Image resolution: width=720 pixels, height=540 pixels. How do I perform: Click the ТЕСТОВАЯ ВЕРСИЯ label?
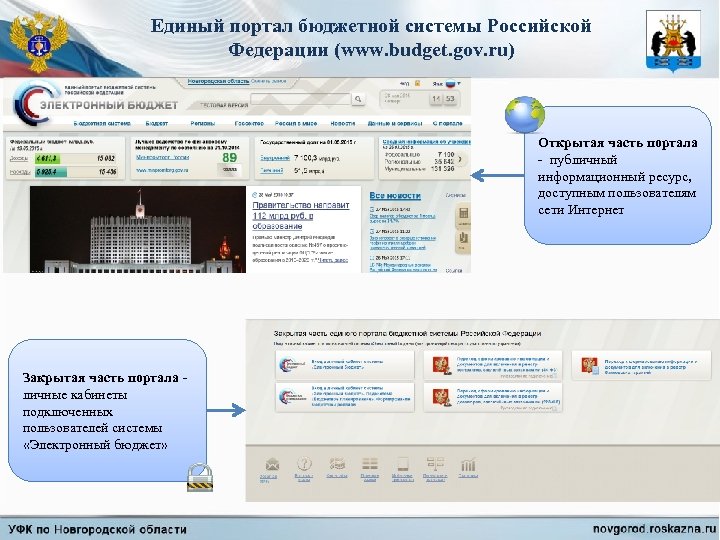click(224, 105)
